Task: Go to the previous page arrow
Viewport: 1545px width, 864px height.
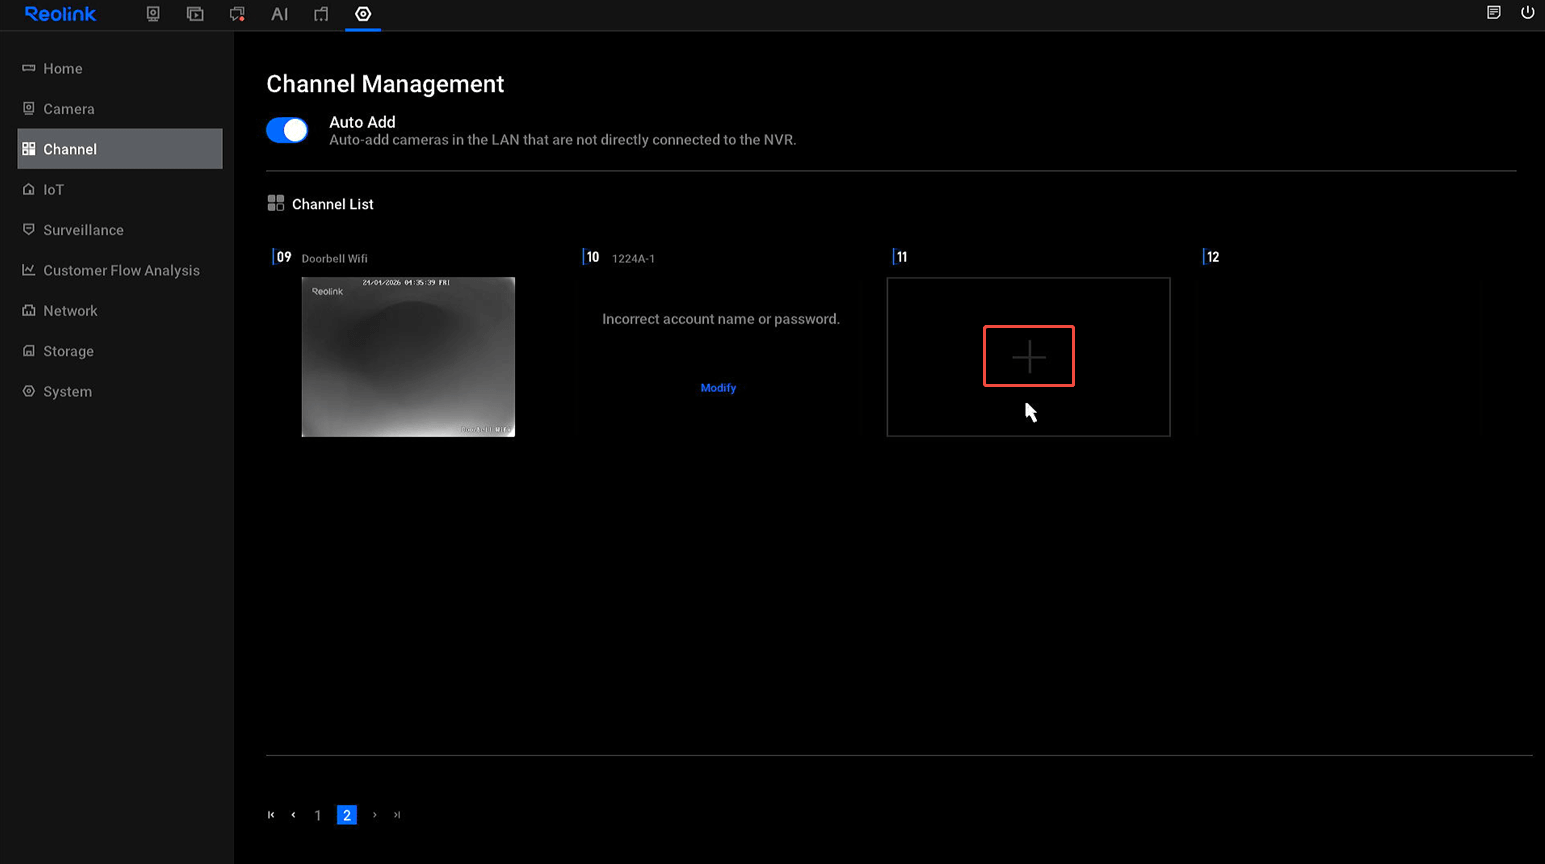Action: 293,815
